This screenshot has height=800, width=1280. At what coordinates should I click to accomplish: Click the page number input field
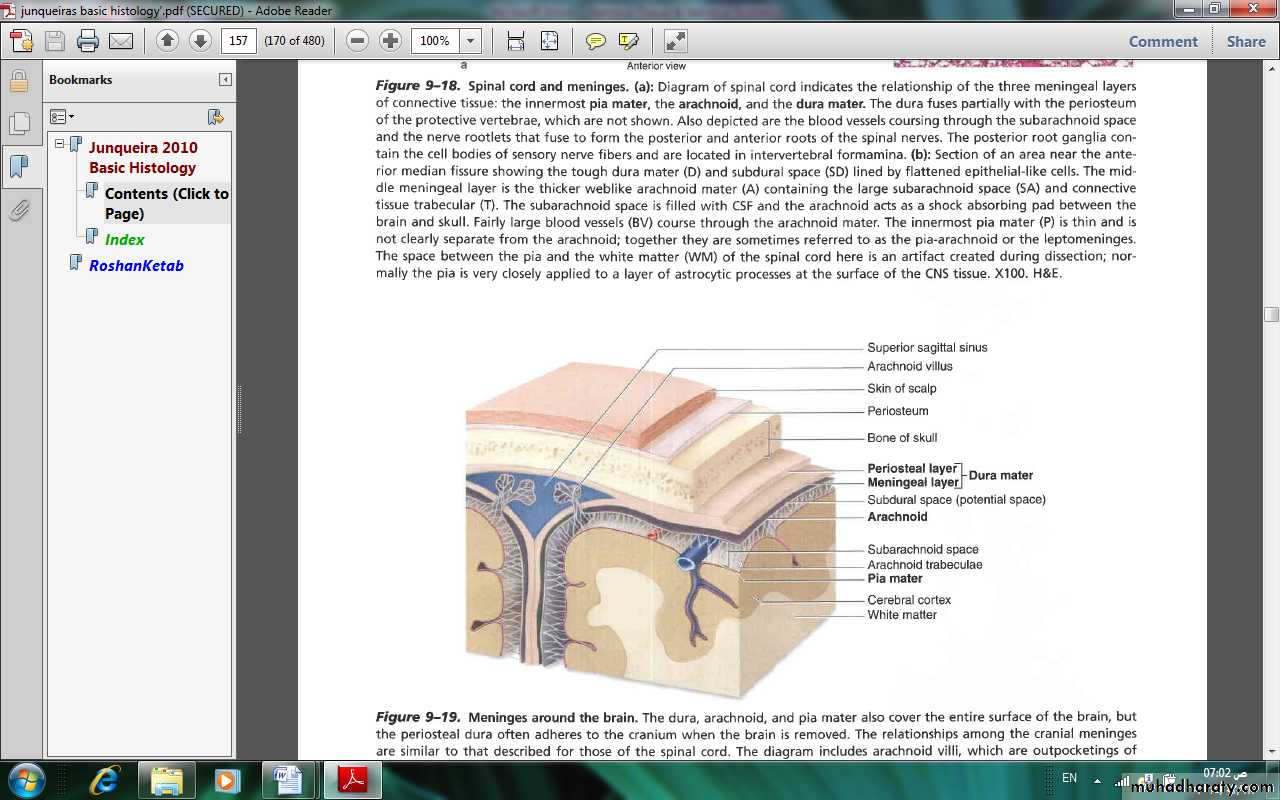[x=240, y=41]
